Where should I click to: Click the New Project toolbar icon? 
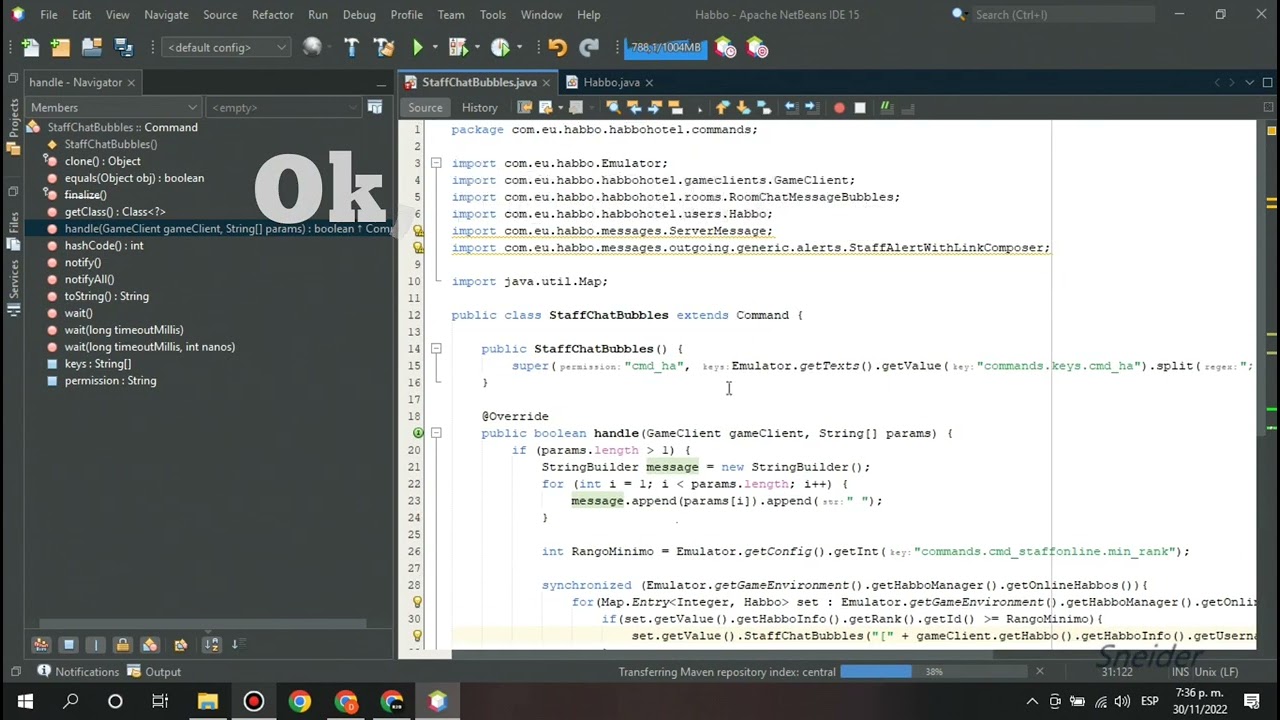pos(61,47)
